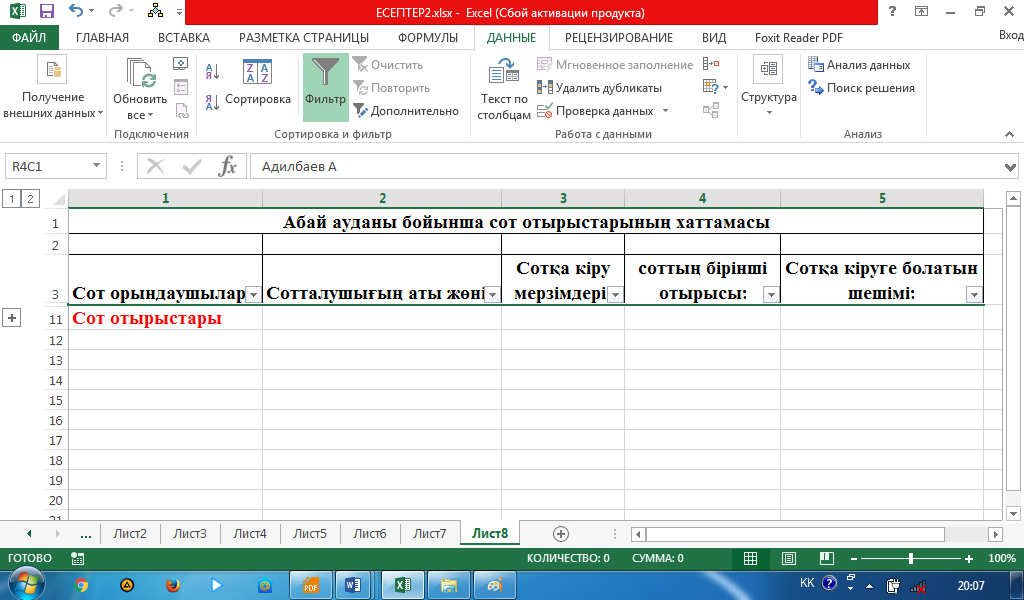Open the соттың бірінші отырысы filter dropdown
1024x600 pixels.
(x=771, y=295)
